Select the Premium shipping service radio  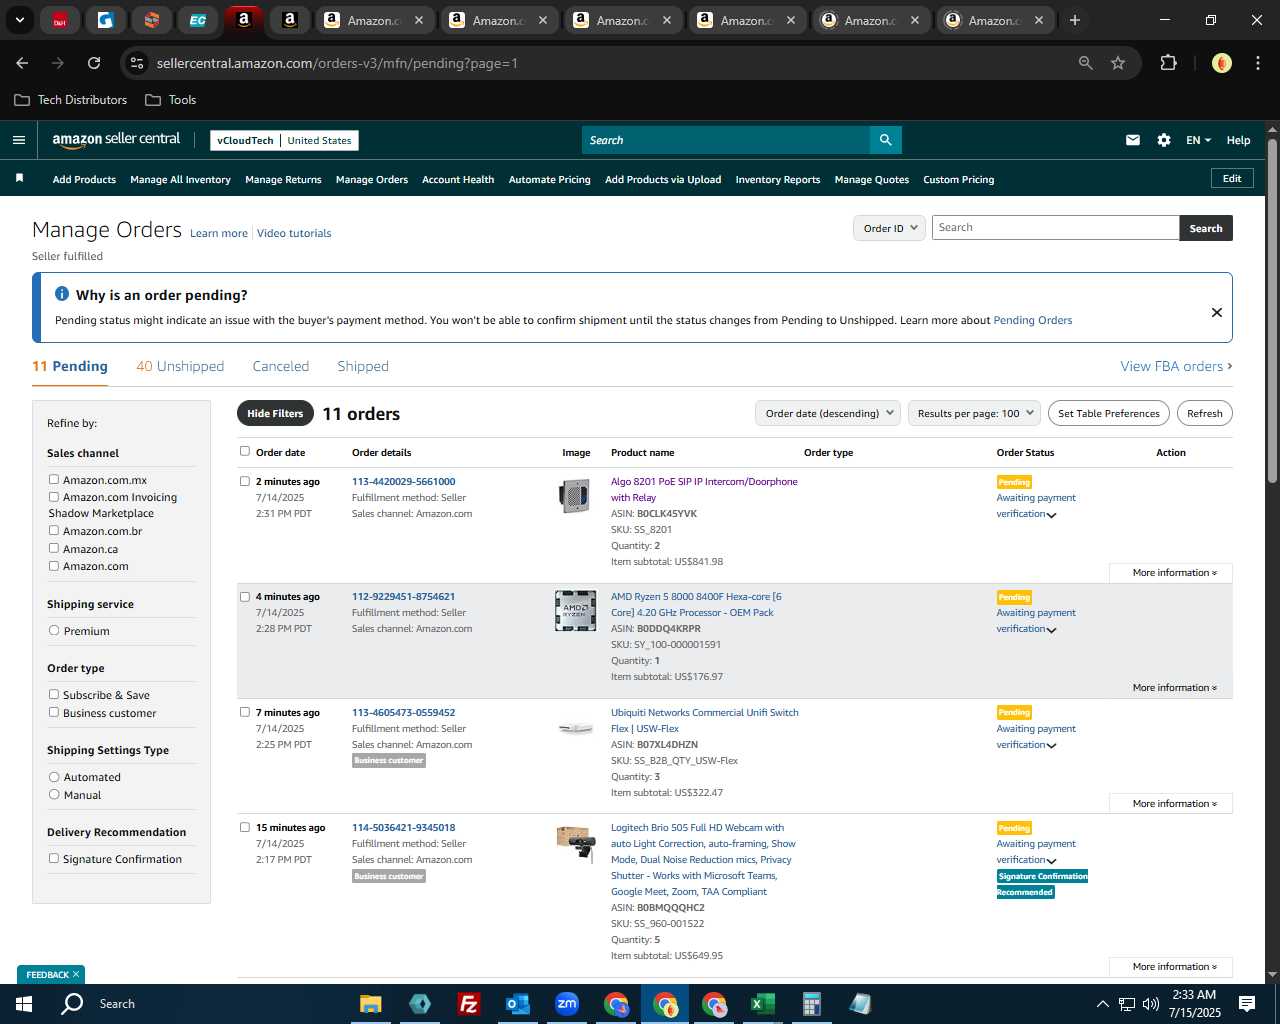point(54,631)
